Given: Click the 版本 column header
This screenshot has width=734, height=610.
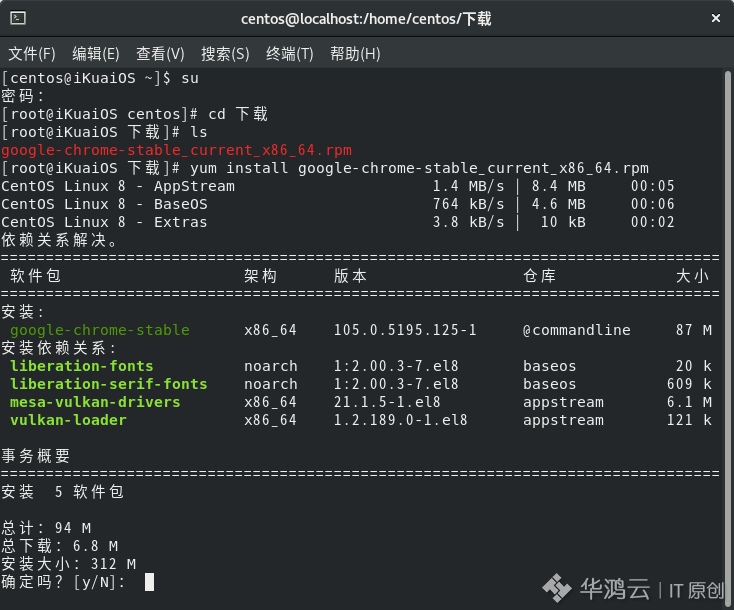Looking at the screenshot, I should tap(350, 276).
